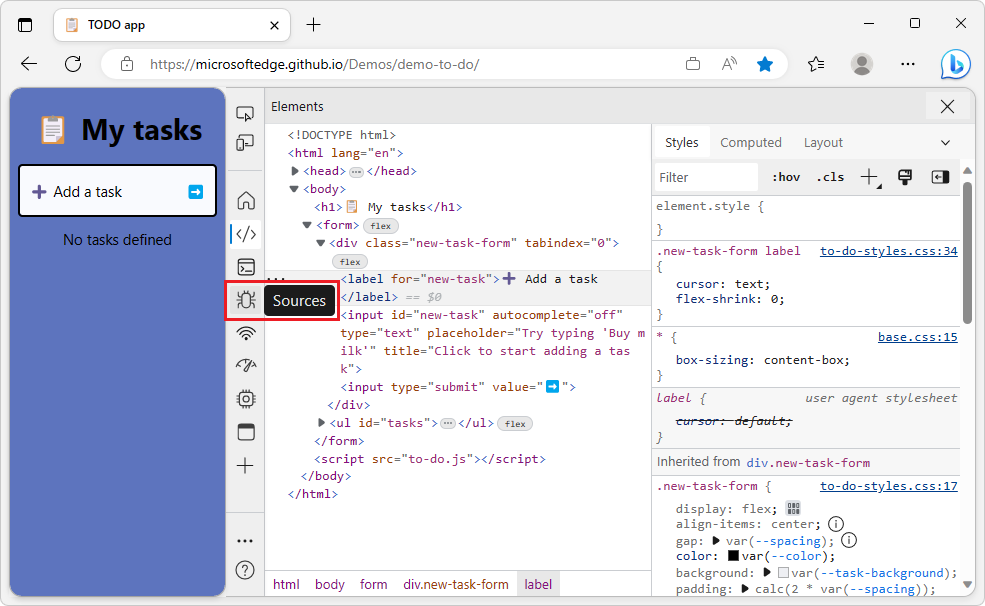The height and width of the screenshot is (606, 985).
Task: Show more Styles pane tabs chevron
Action: 945,143
